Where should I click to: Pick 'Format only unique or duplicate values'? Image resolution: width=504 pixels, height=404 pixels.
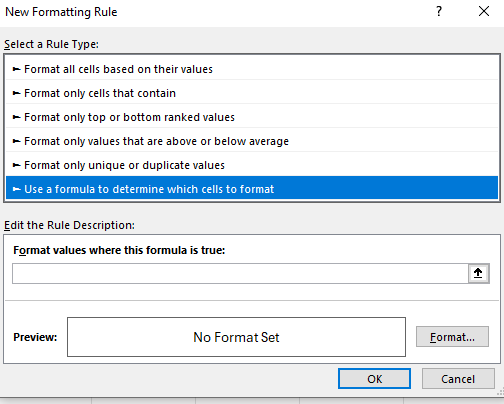coord(252,165)
